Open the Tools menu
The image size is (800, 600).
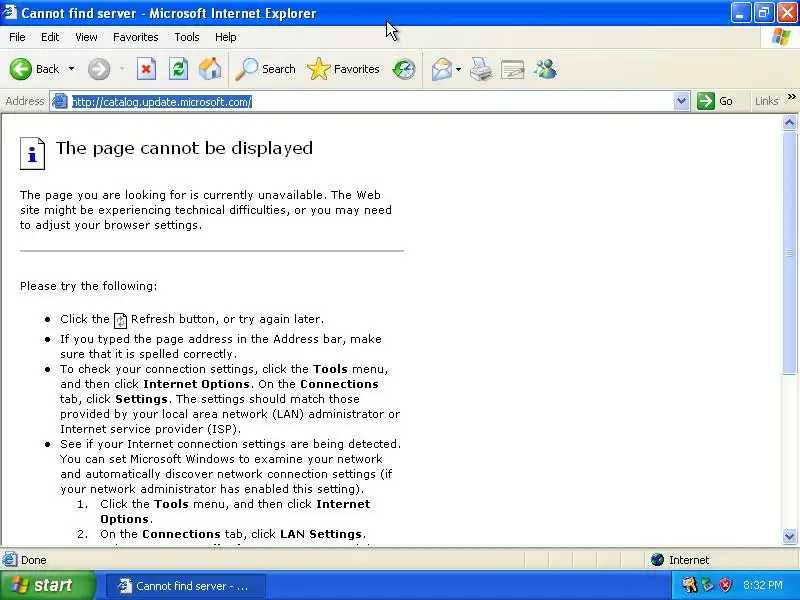187,37
